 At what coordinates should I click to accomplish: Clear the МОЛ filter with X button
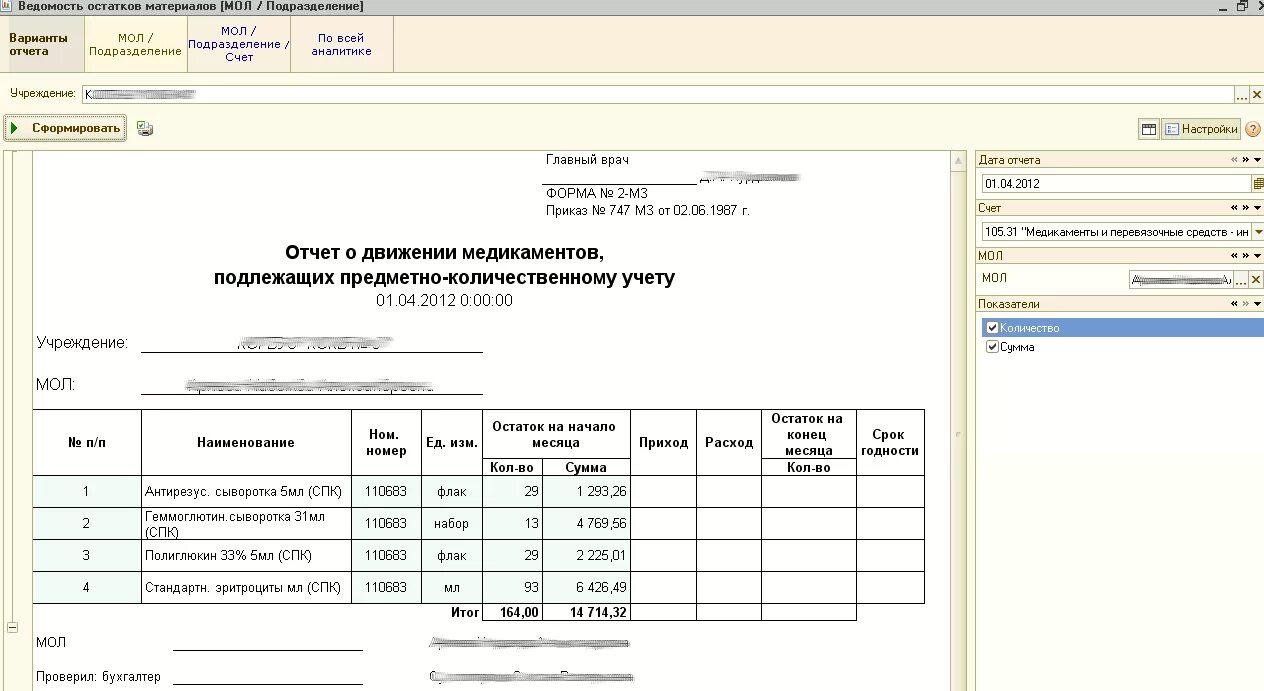(x=1256, y=280)
